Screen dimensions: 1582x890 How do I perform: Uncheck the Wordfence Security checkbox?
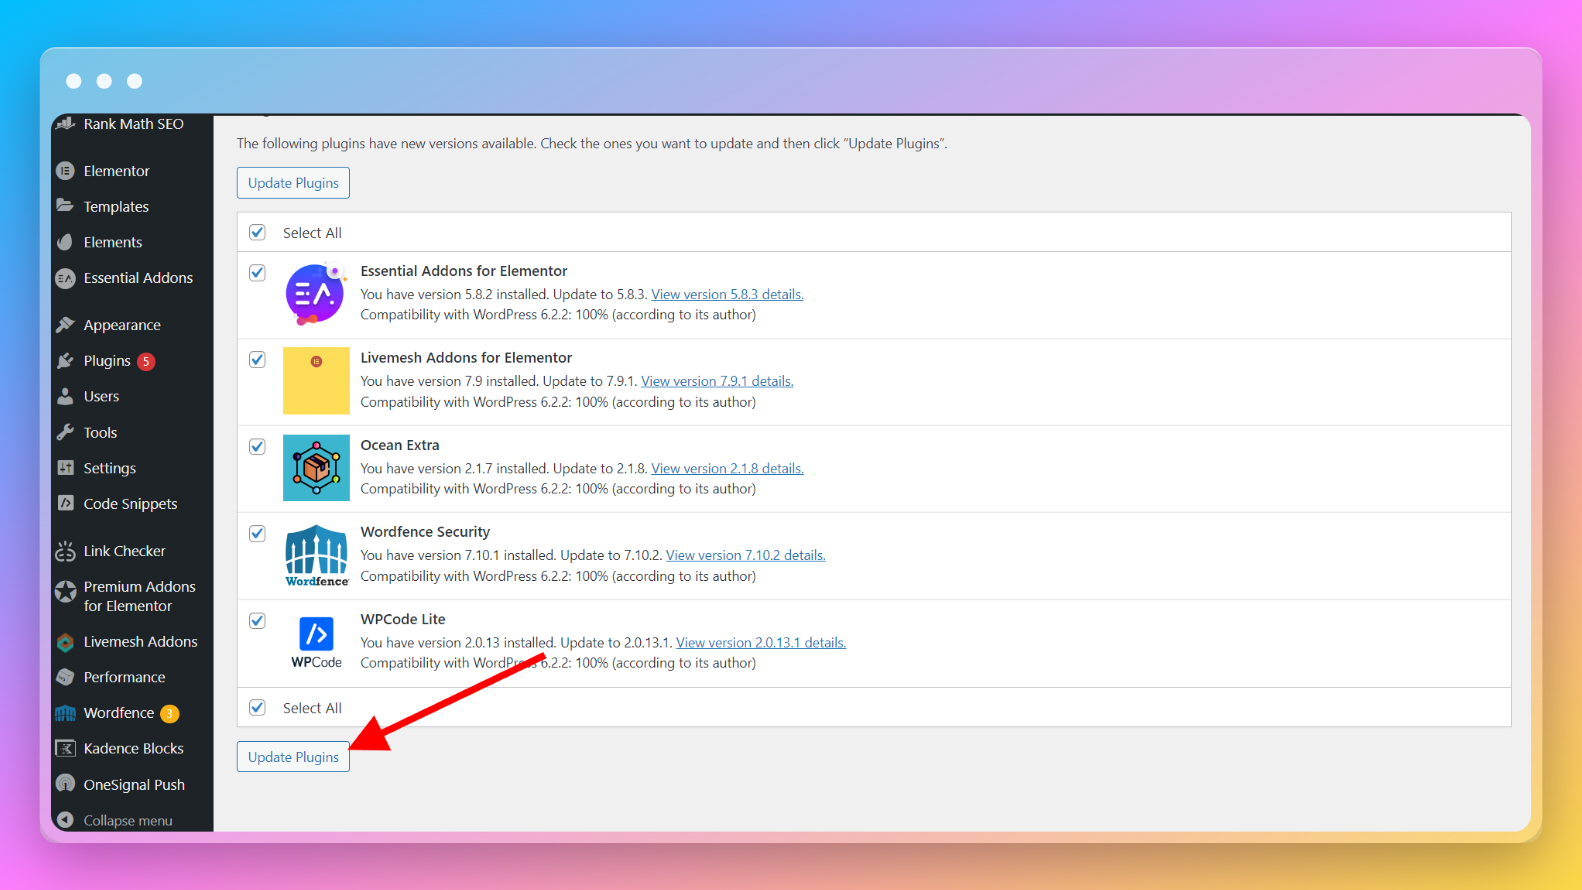(258, 533)
